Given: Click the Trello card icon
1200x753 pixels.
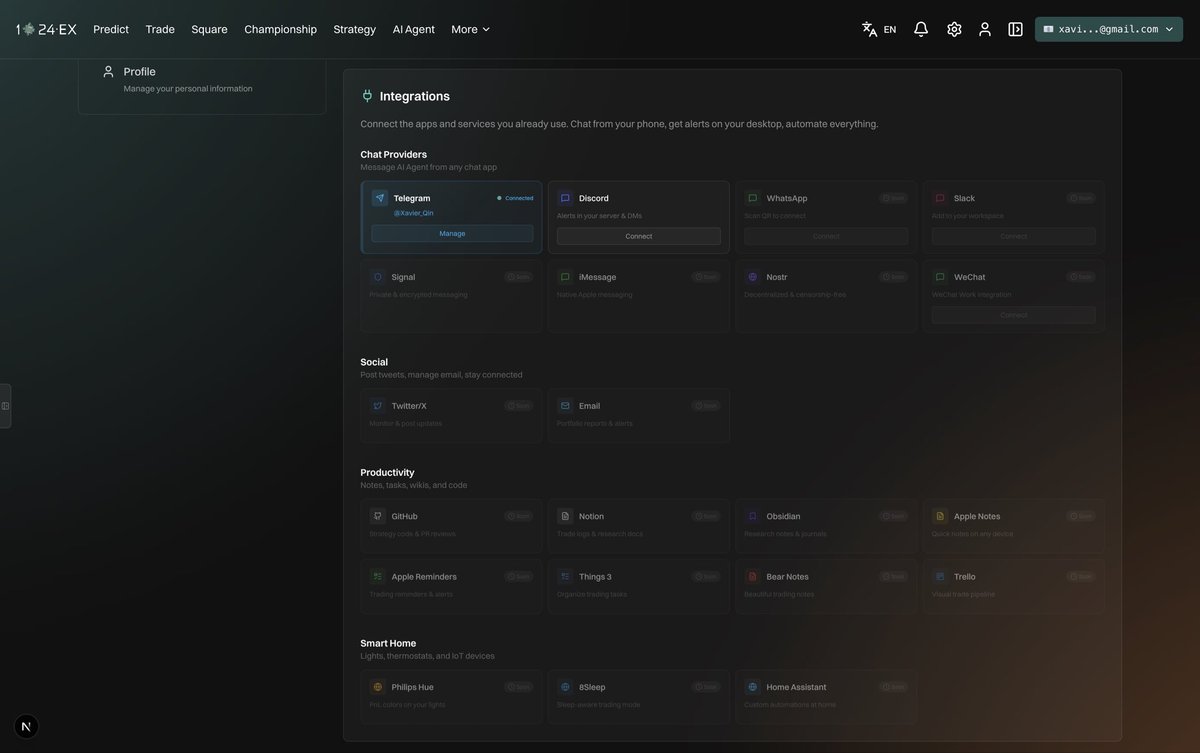Looking at the screenshot, I should click(x=940, y=577).
